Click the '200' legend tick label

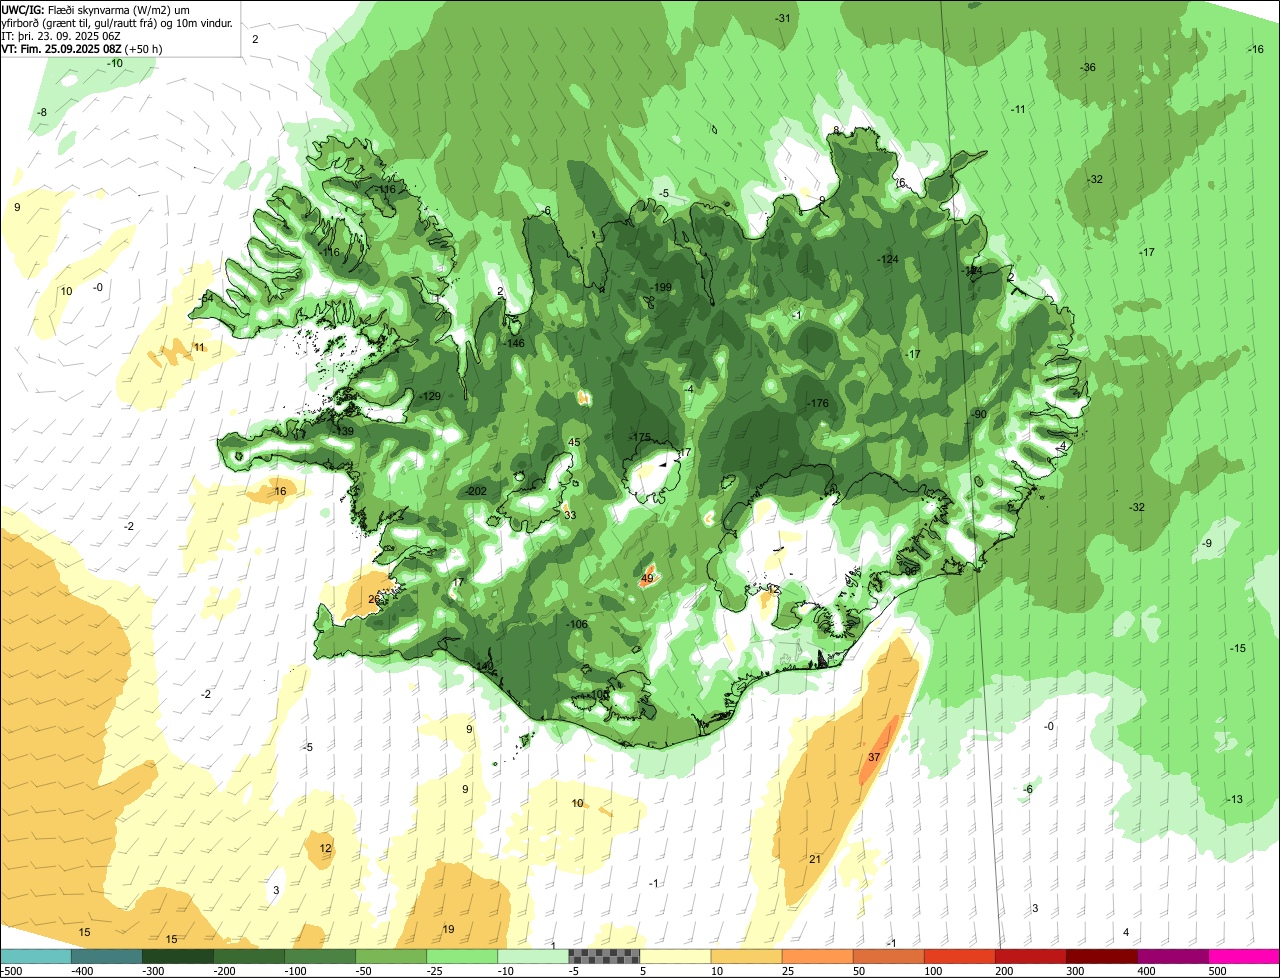pos(1004,970)
